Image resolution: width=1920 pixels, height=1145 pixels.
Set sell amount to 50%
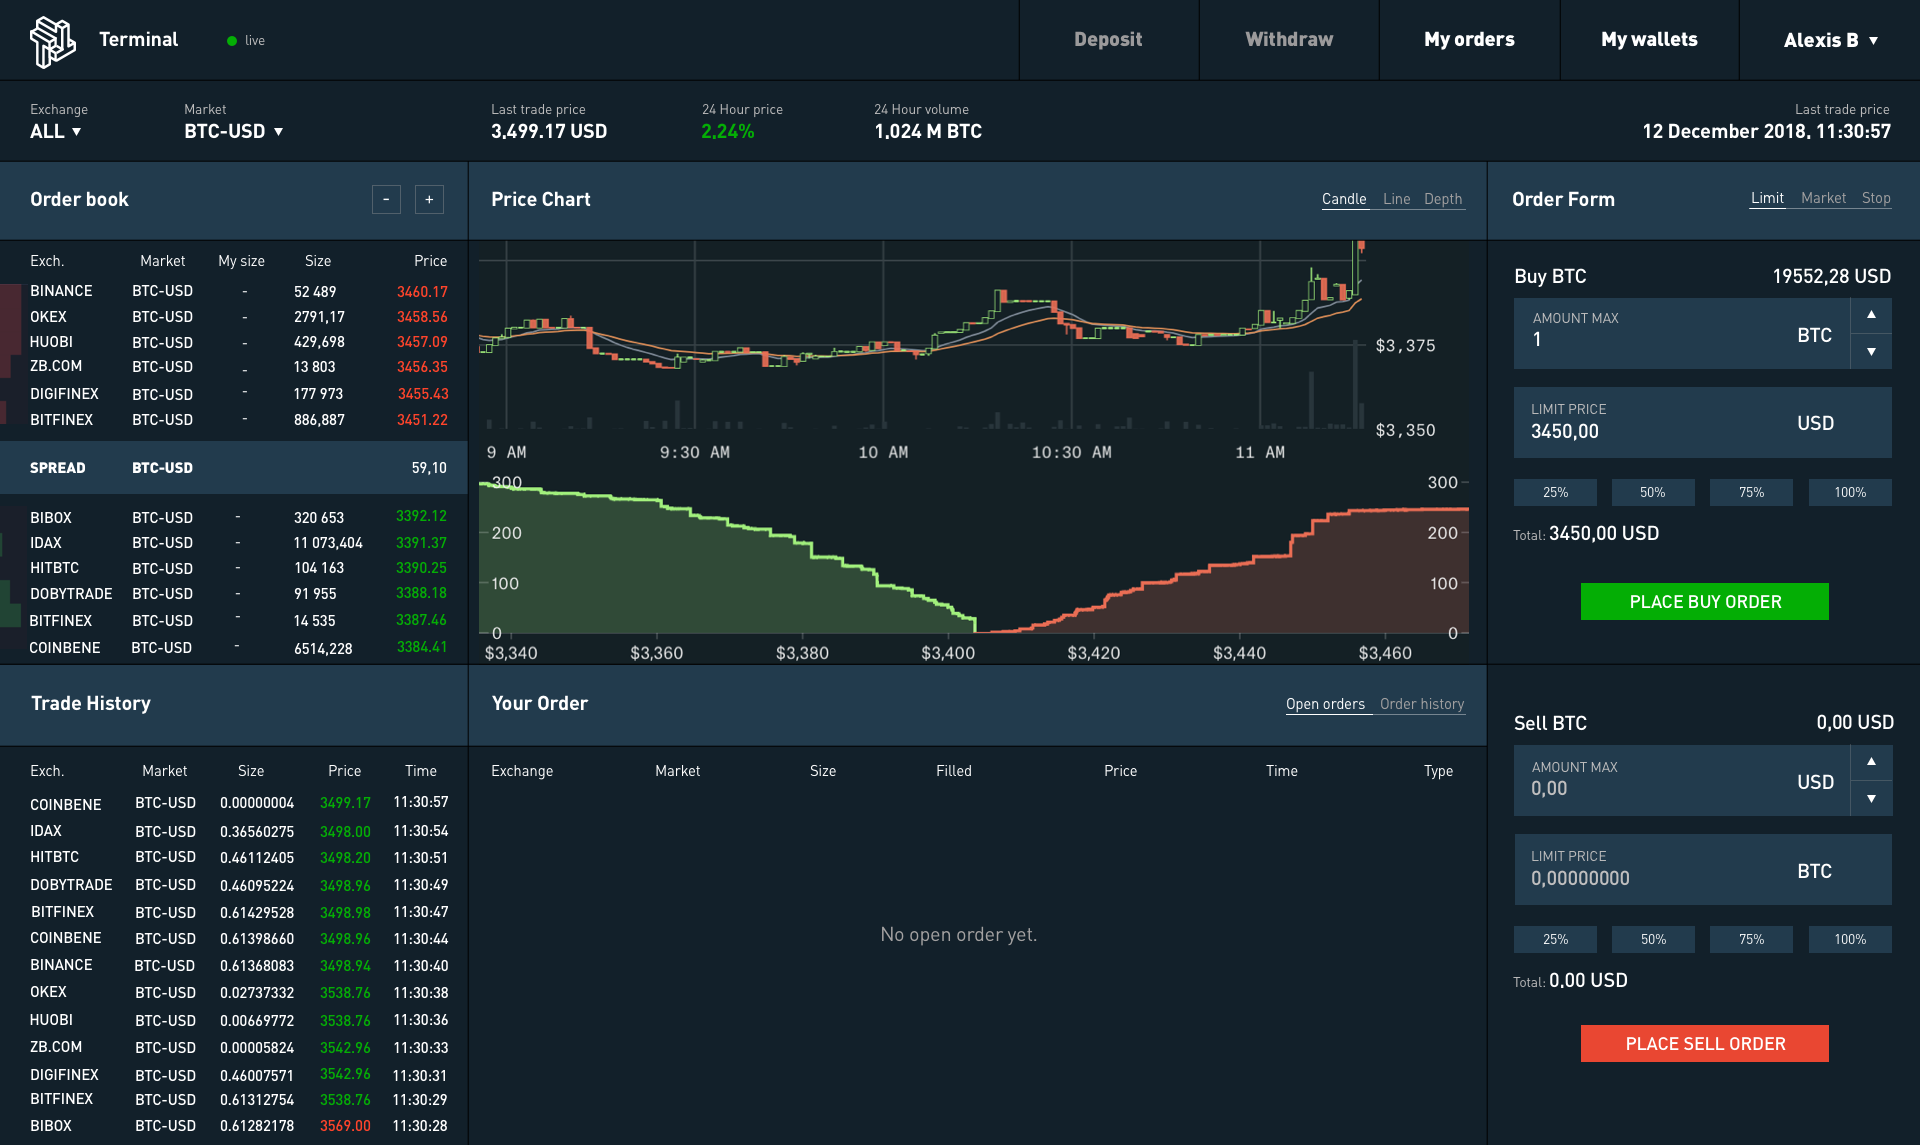click(1653, 939)
